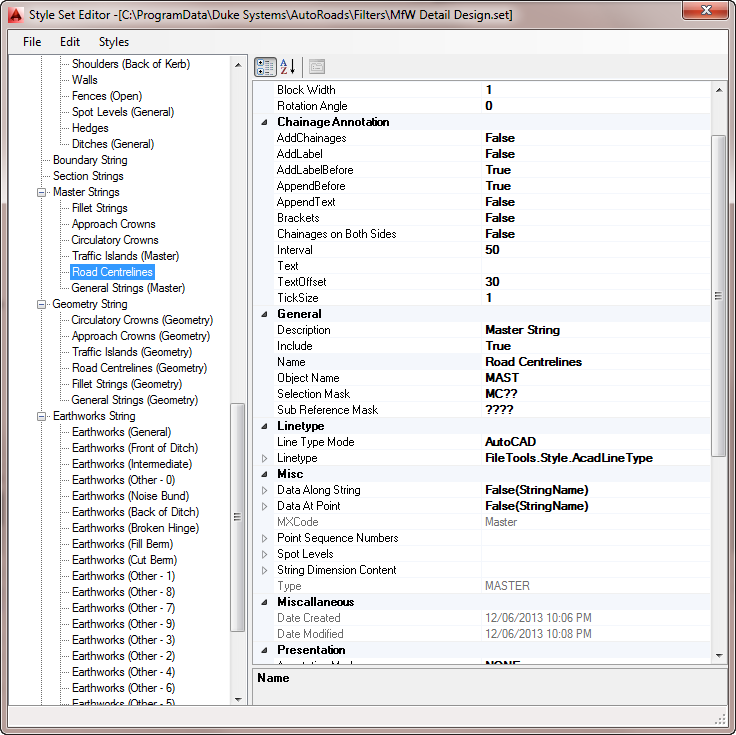Click the Alphabetical sort toolbar icon
The width and height of the screenshot is (736, 735).
tap(288, 67)
